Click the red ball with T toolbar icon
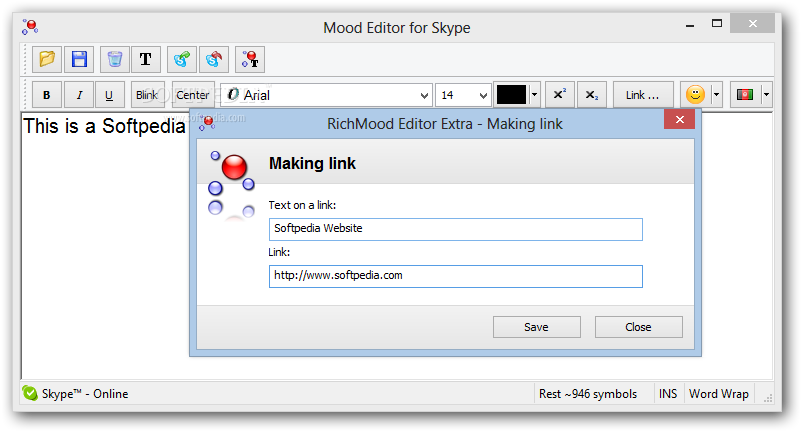The image size is (802, 432). (250, 59)
